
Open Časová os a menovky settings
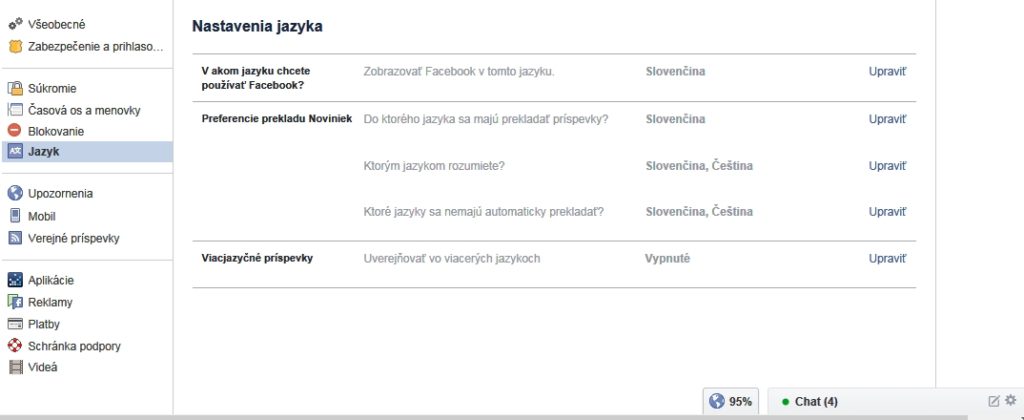coord(83,110)
